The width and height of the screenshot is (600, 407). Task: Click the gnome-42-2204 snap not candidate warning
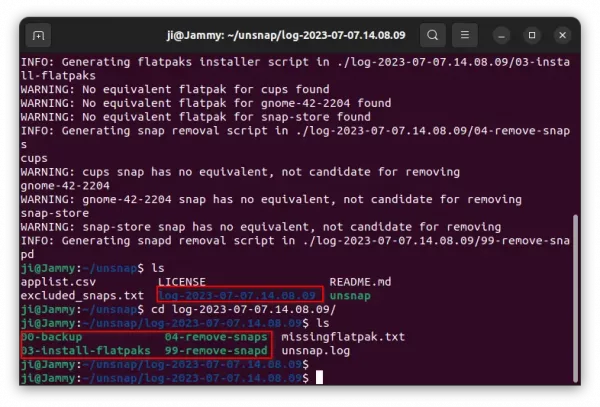click(x=271, y=200)
